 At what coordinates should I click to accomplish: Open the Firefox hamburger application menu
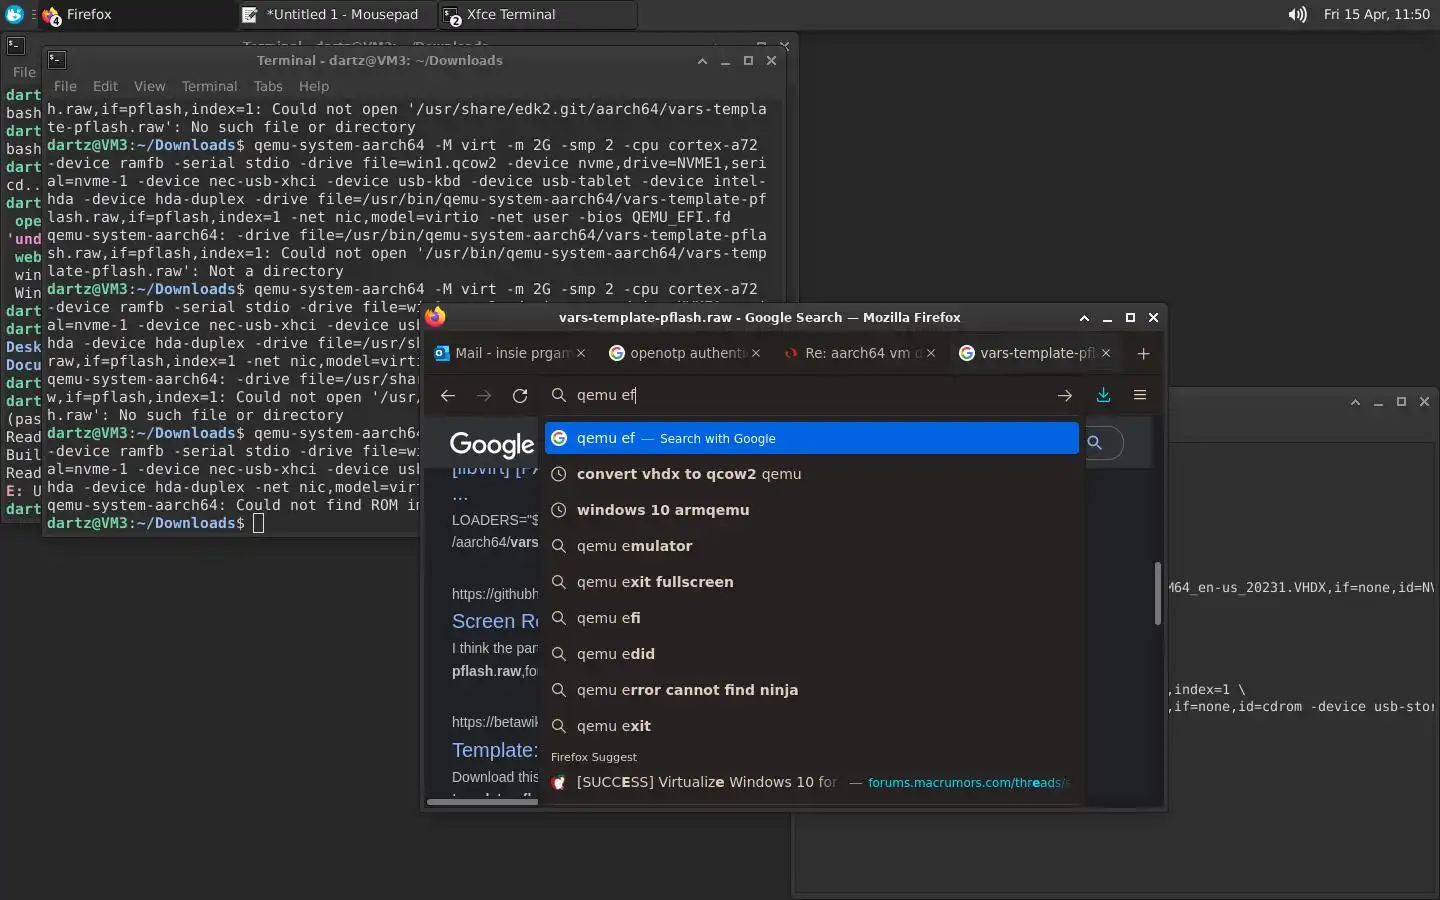click(x=1139, y=396)
